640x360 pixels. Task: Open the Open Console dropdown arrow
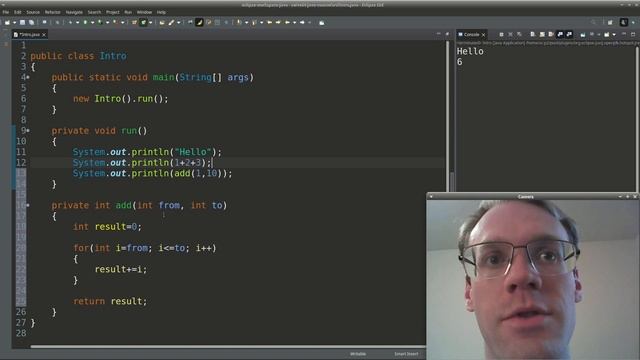(614, 35)
